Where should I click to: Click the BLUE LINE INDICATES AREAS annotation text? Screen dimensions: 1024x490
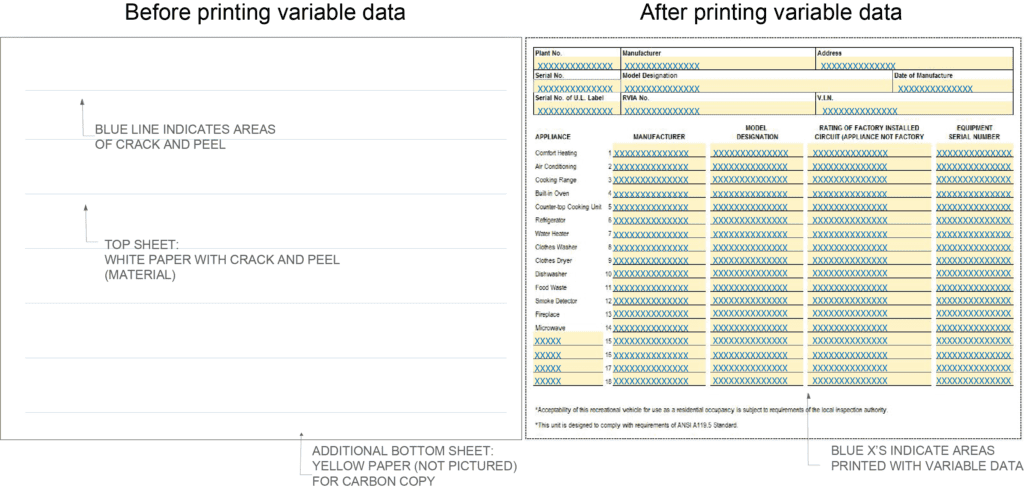tap(185, 136)
